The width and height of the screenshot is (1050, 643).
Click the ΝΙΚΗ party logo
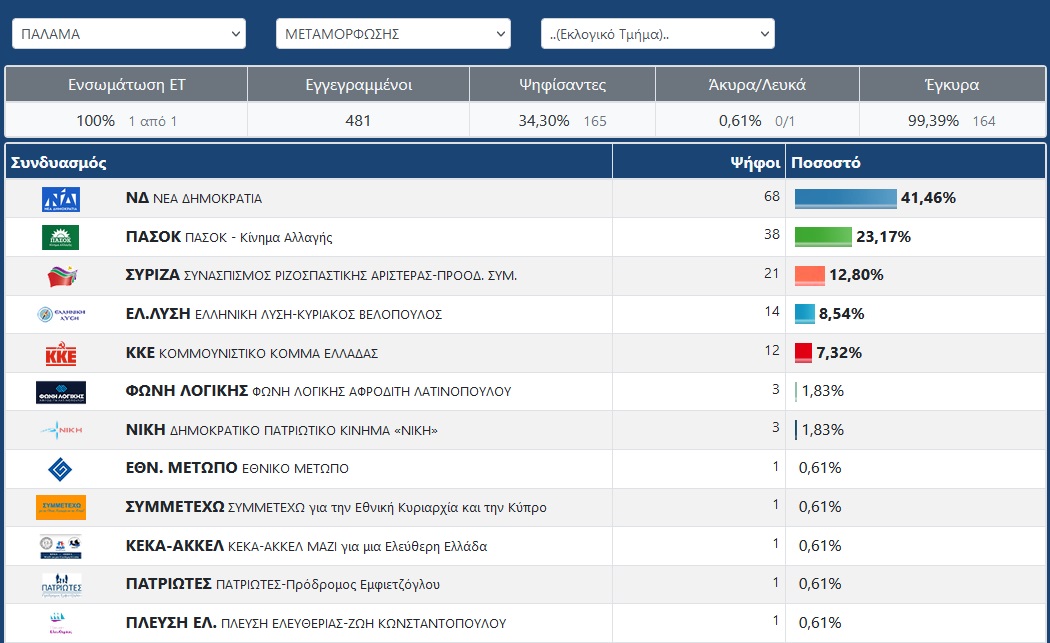[x=61, y=430]
